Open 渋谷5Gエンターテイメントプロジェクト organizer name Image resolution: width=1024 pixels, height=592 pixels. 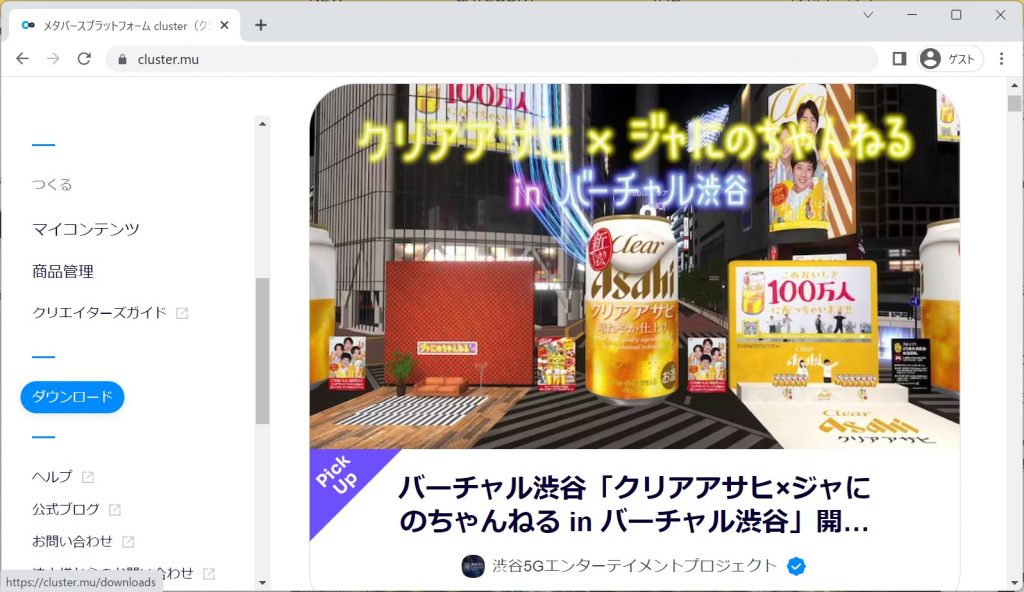coord(634,566)
